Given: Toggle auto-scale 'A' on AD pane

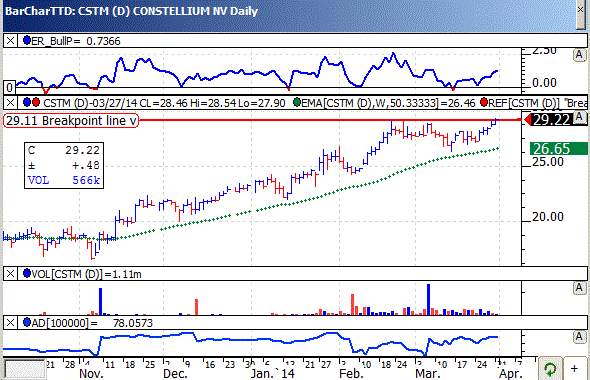Looking at the screenshot, I should (x=579, y=337).
